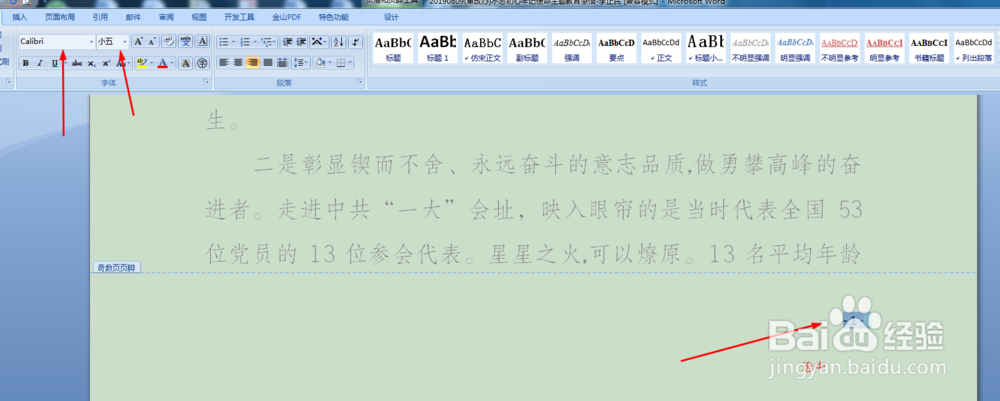The width and height of the screenshot is (1000, 401).
Task: Click the Shrink Font button
Action: 152,42
